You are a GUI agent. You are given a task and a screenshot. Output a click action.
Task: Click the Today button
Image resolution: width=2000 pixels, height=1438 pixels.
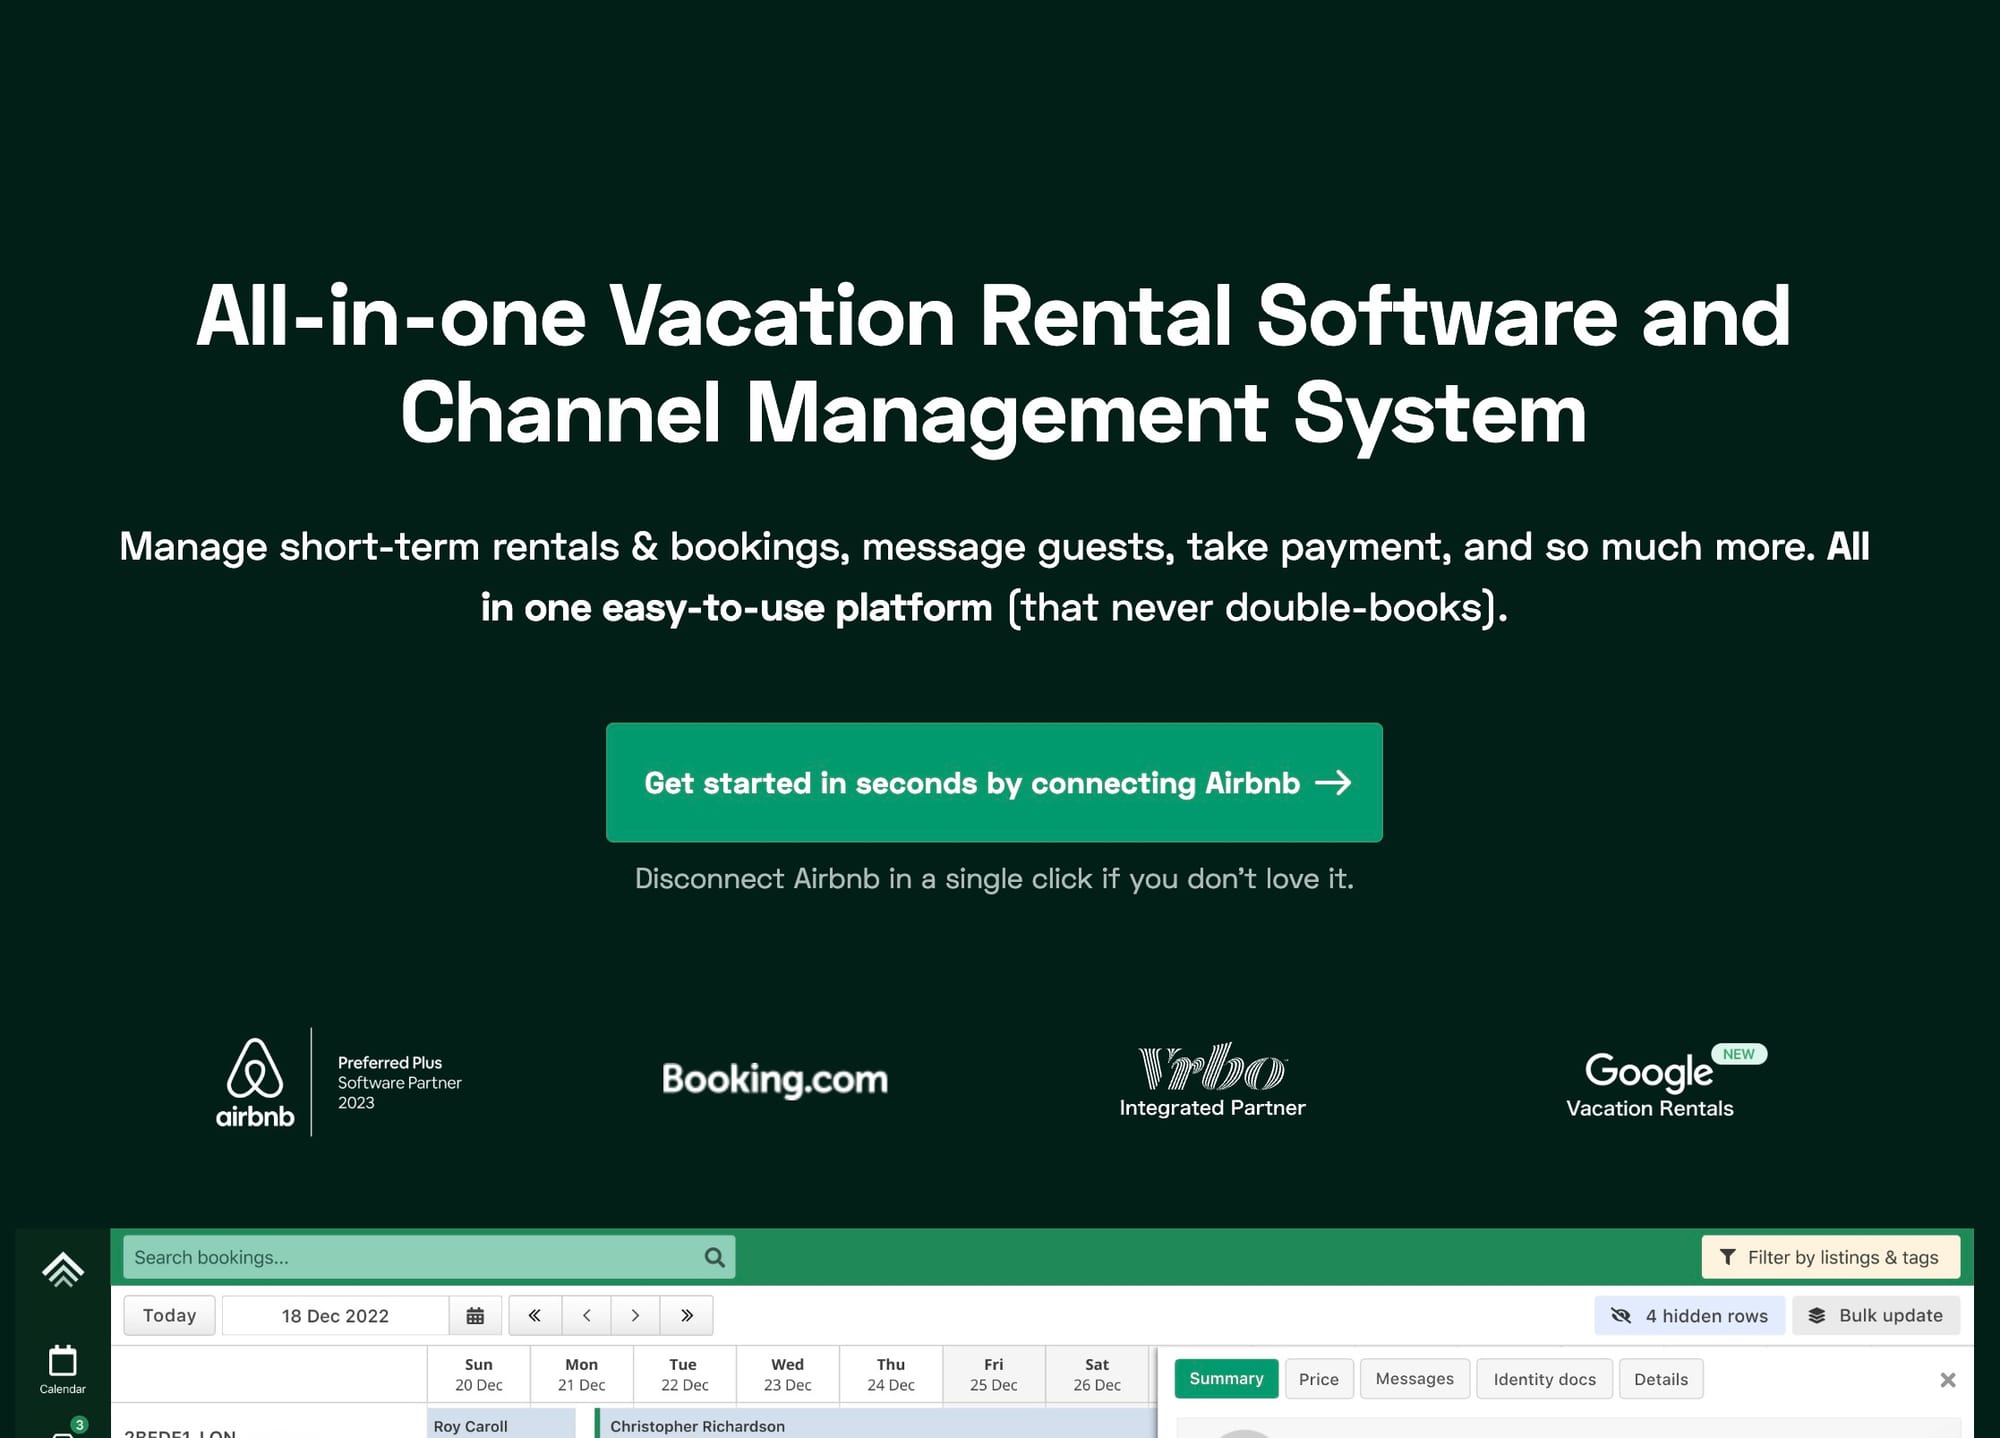(169, 1316)
